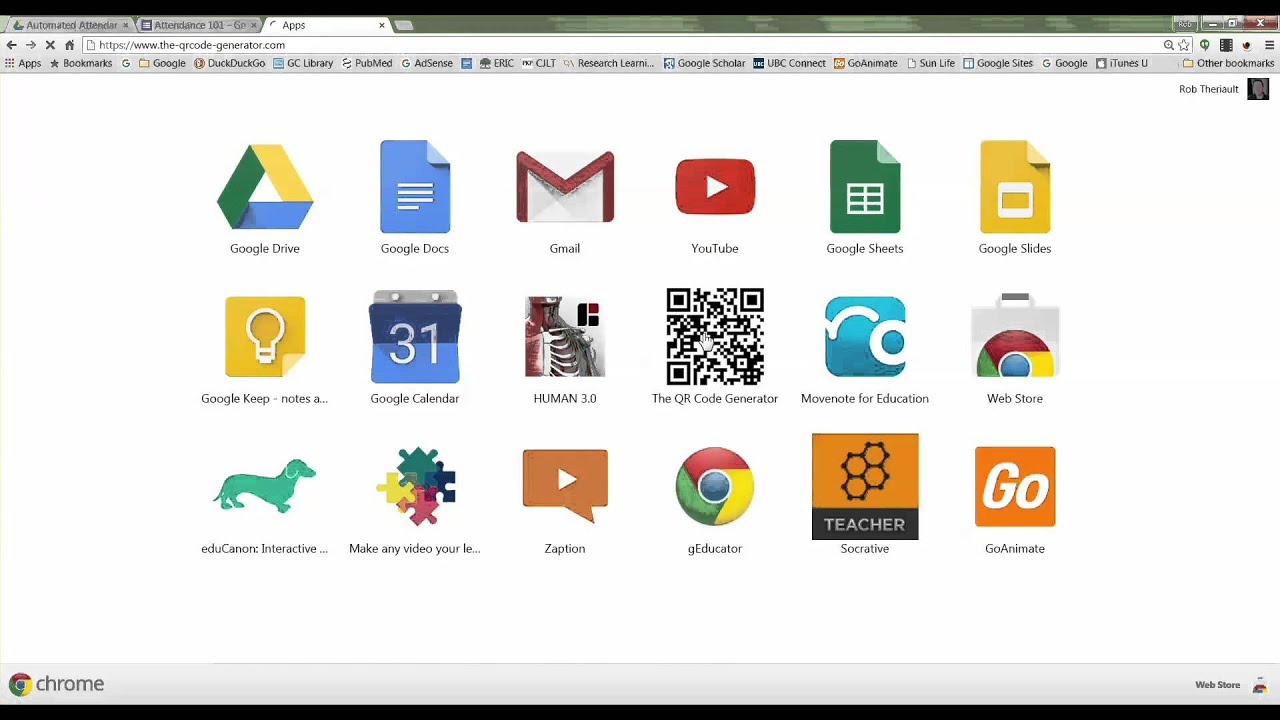Click the Rob Theriault name text

coord(1208,89)
